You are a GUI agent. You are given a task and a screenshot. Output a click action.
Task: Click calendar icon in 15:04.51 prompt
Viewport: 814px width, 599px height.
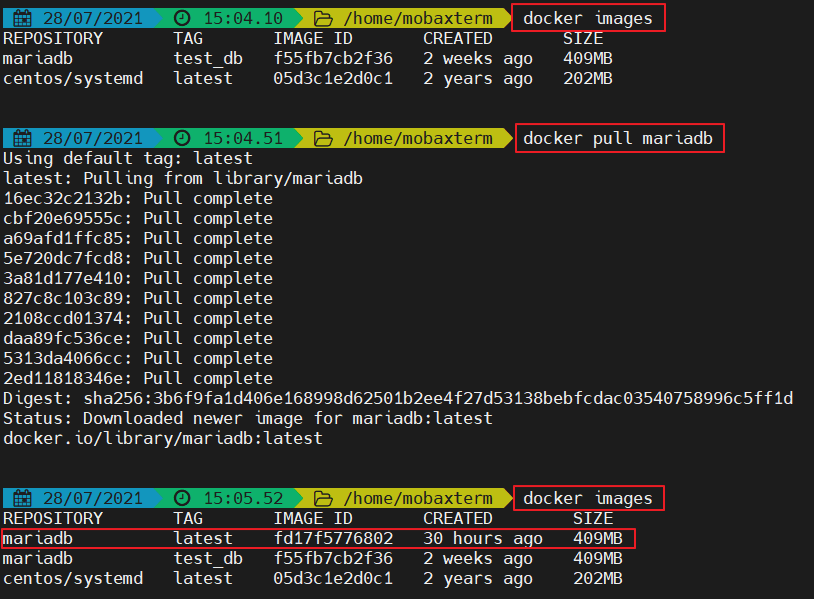(x=22, y=139)
